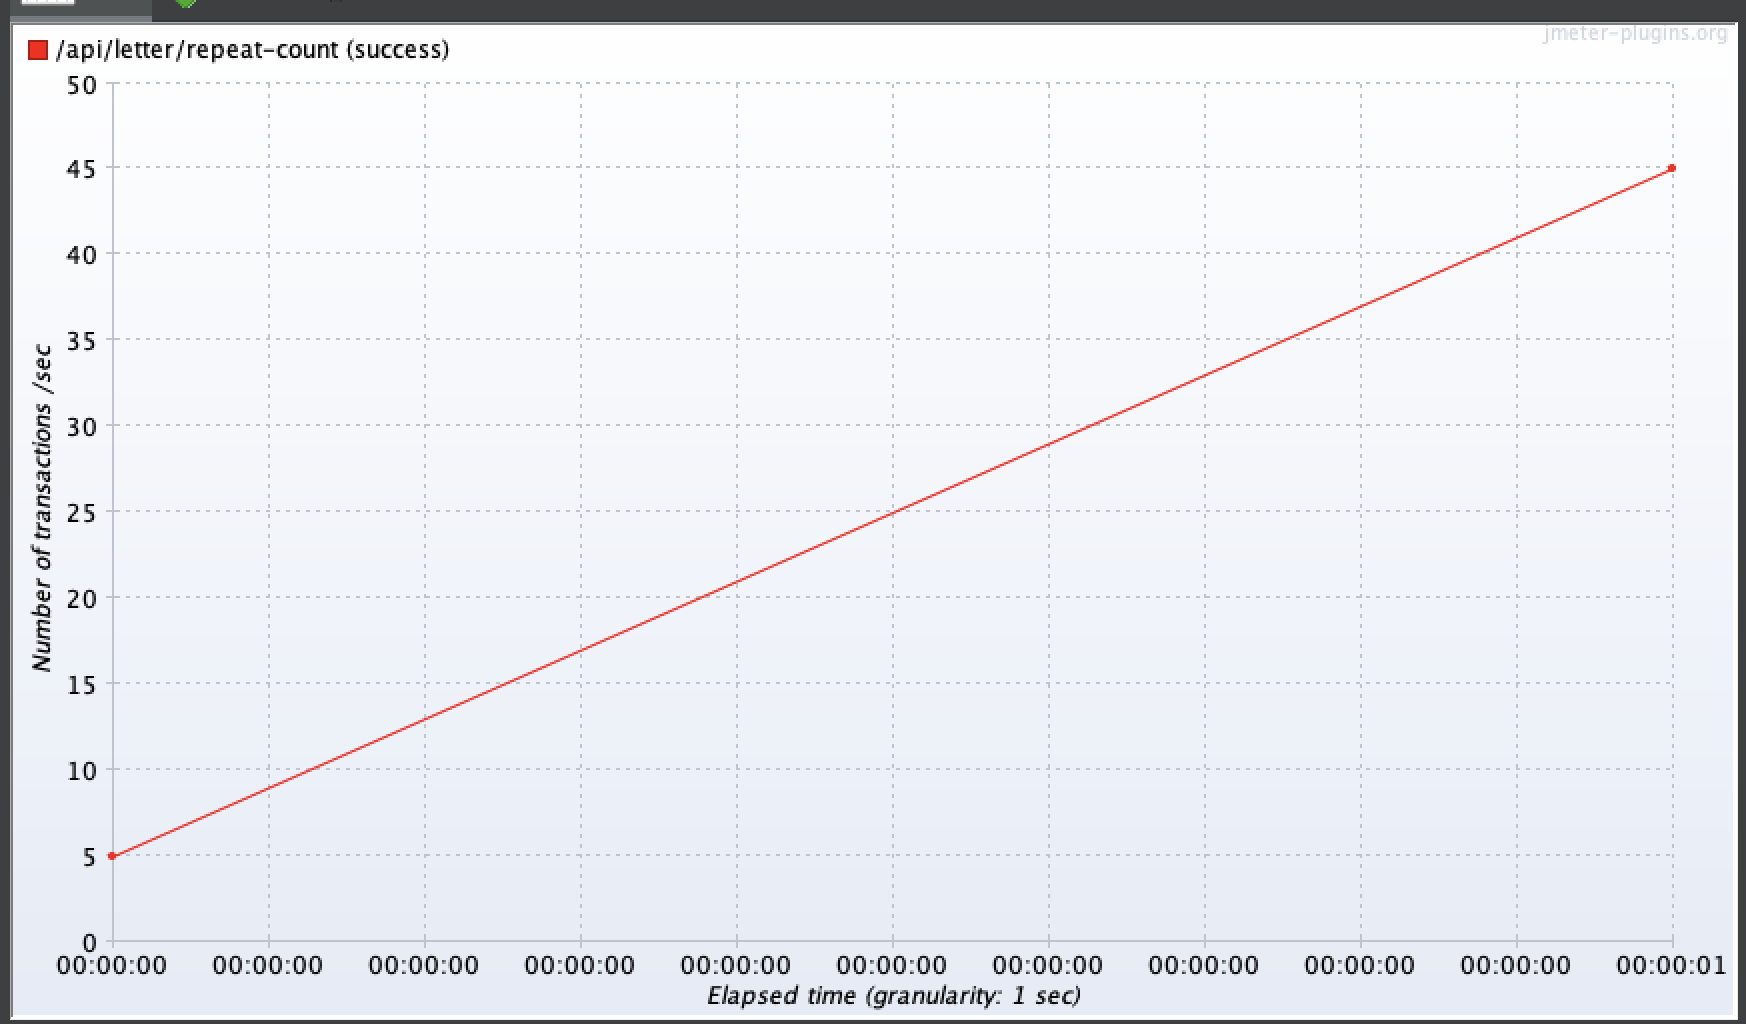Click the 0 value on the vertical axis
Image resolution: width=1746 pixels, height=1024 pixels.
click(x=90, y=942)
